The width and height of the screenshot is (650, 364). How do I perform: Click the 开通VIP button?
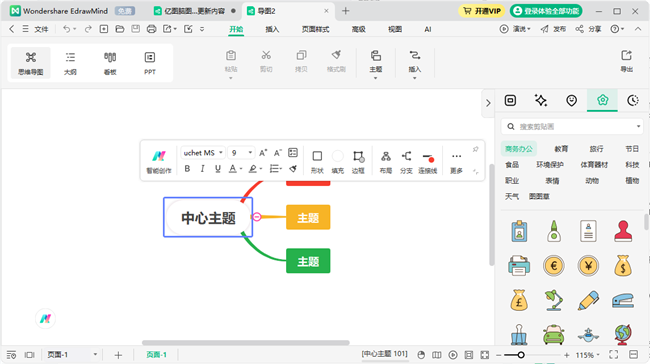pos(482,11)
